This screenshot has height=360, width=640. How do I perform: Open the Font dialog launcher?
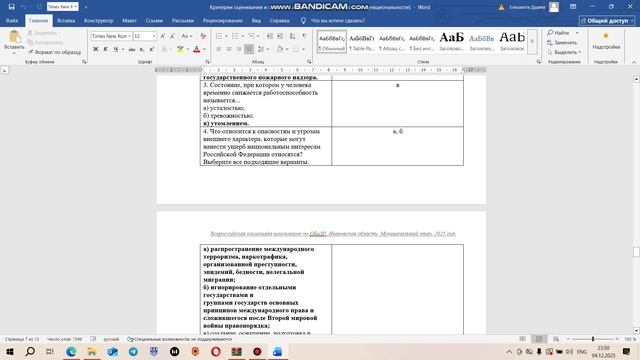[x=207, y=62]
